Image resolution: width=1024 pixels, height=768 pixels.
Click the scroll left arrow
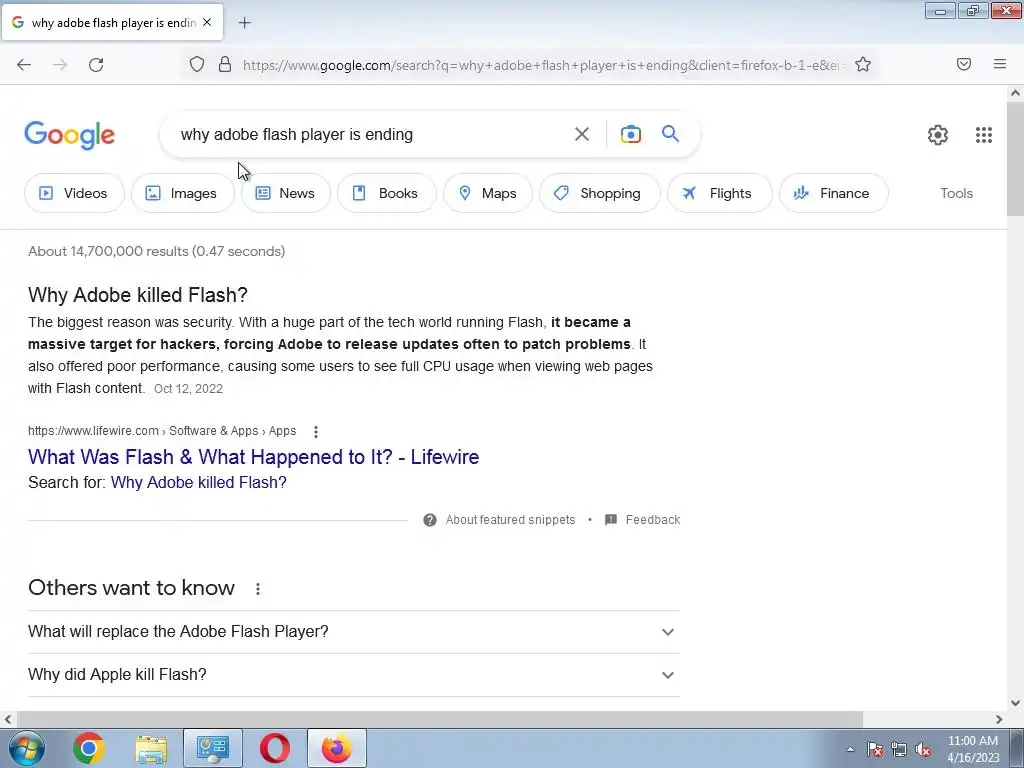[x=8, y=719]
